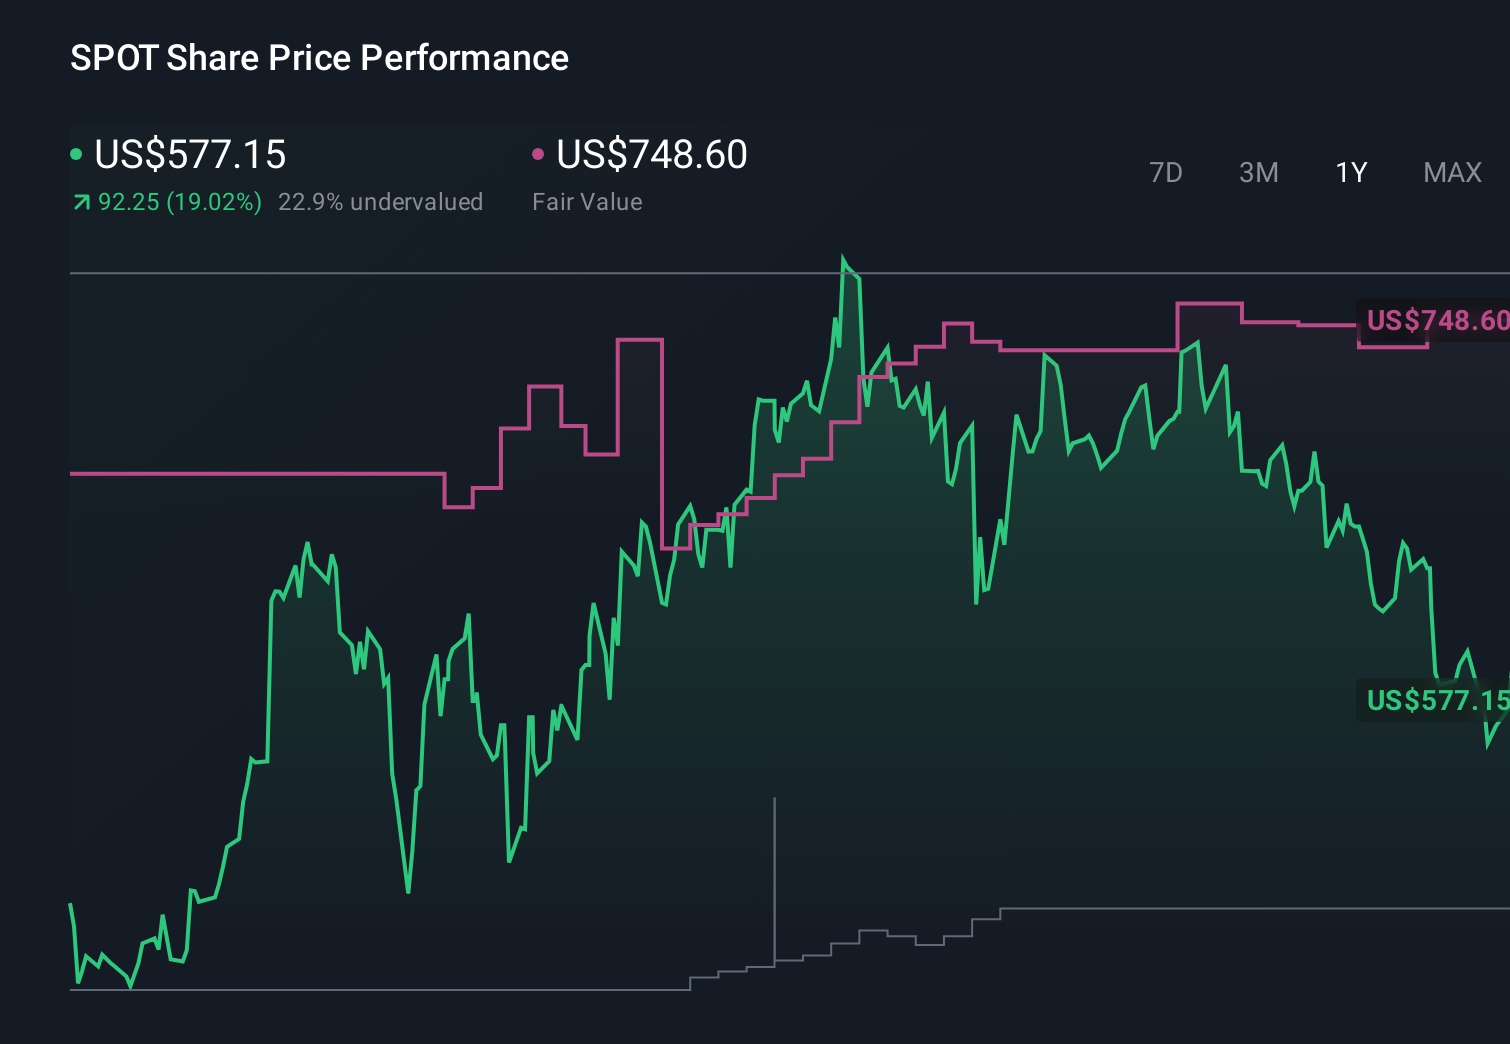The width and height of the screenshot is (1510, 1044).
Task: Click the pink Fair Value legend dot
Action: [x=540, y=153]
